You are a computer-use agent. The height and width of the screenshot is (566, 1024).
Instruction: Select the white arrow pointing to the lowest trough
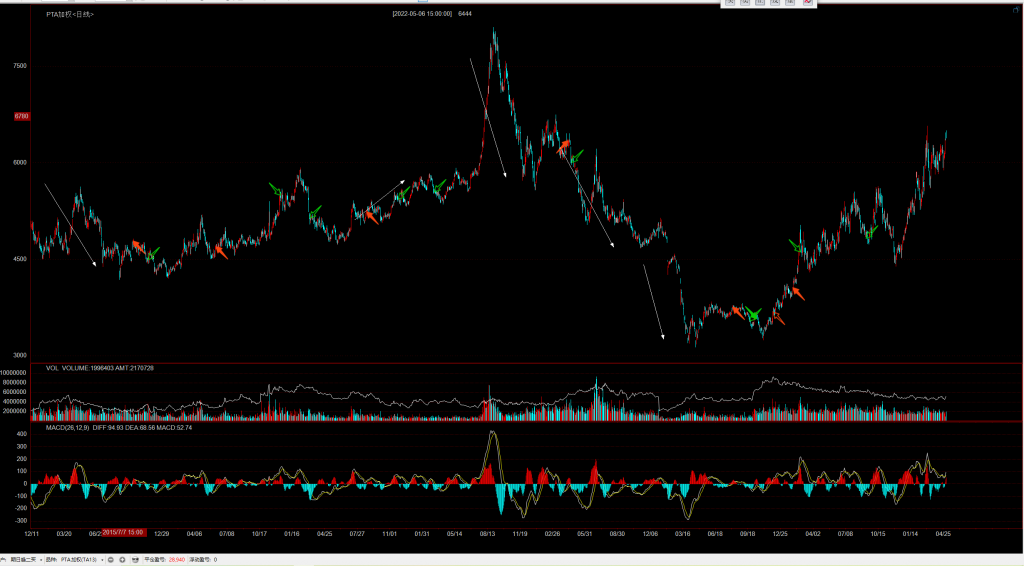(653, 302)
